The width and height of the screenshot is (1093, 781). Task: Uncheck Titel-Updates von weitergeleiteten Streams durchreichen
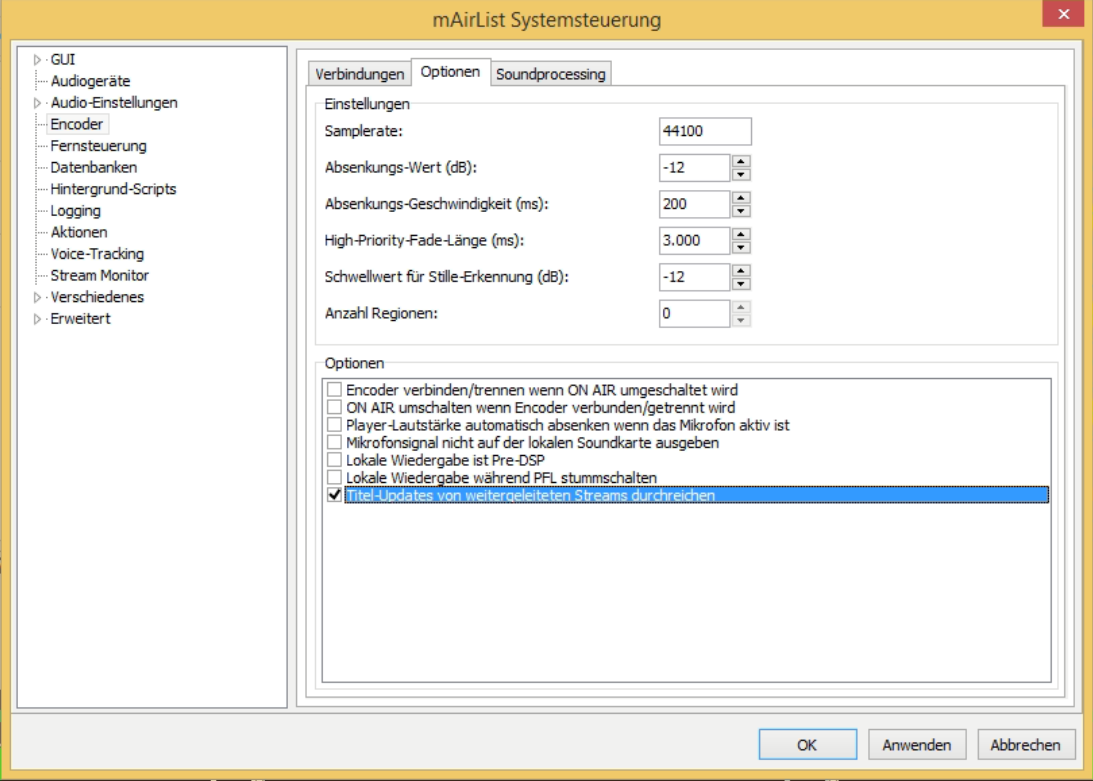[334, 495]
